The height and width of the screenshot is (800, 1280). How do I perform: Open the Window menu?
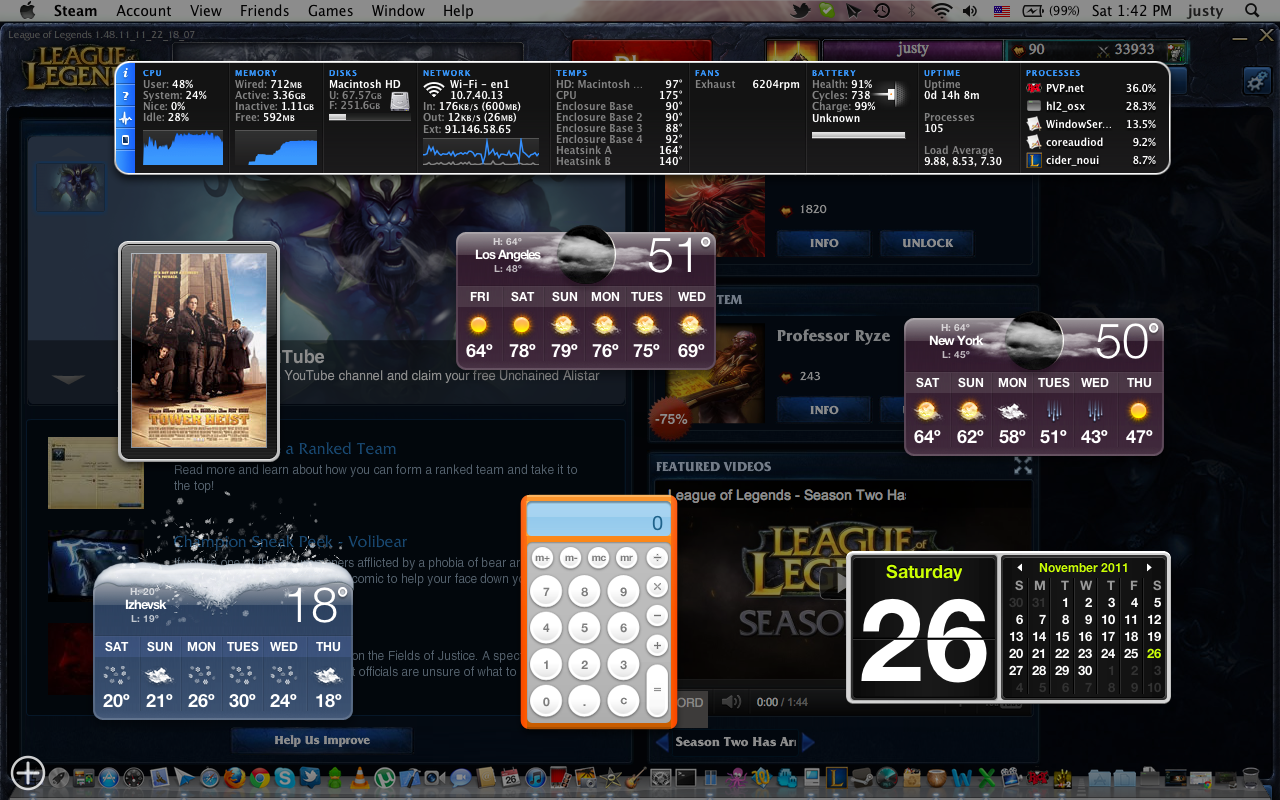(x=398, y=11)
